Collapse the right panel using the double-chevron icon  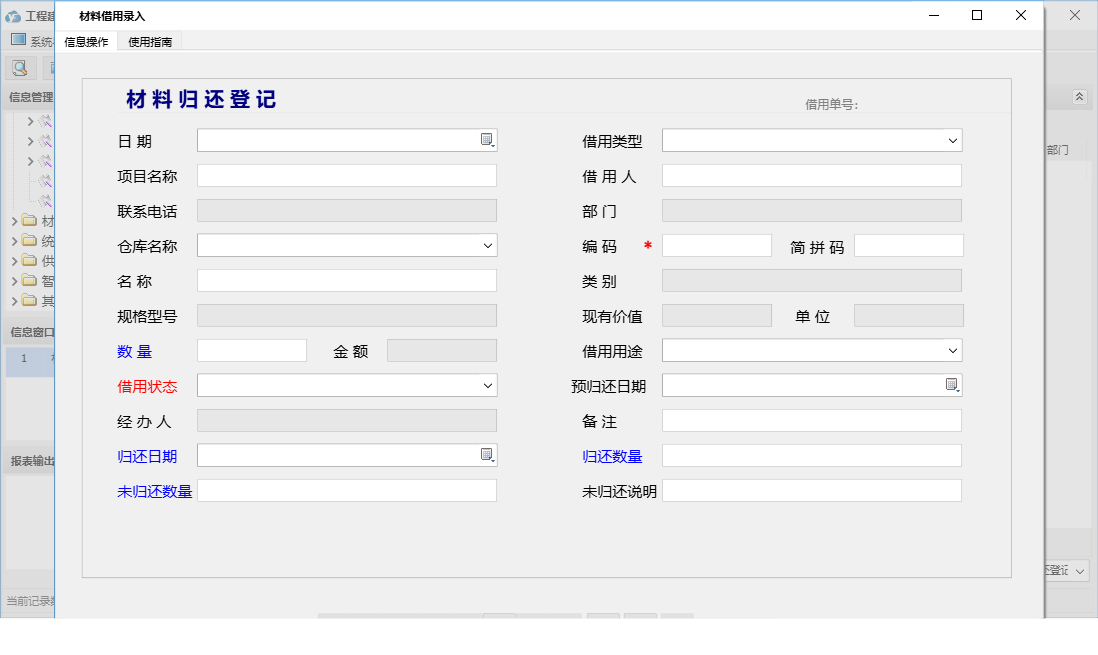[1078, 97]
